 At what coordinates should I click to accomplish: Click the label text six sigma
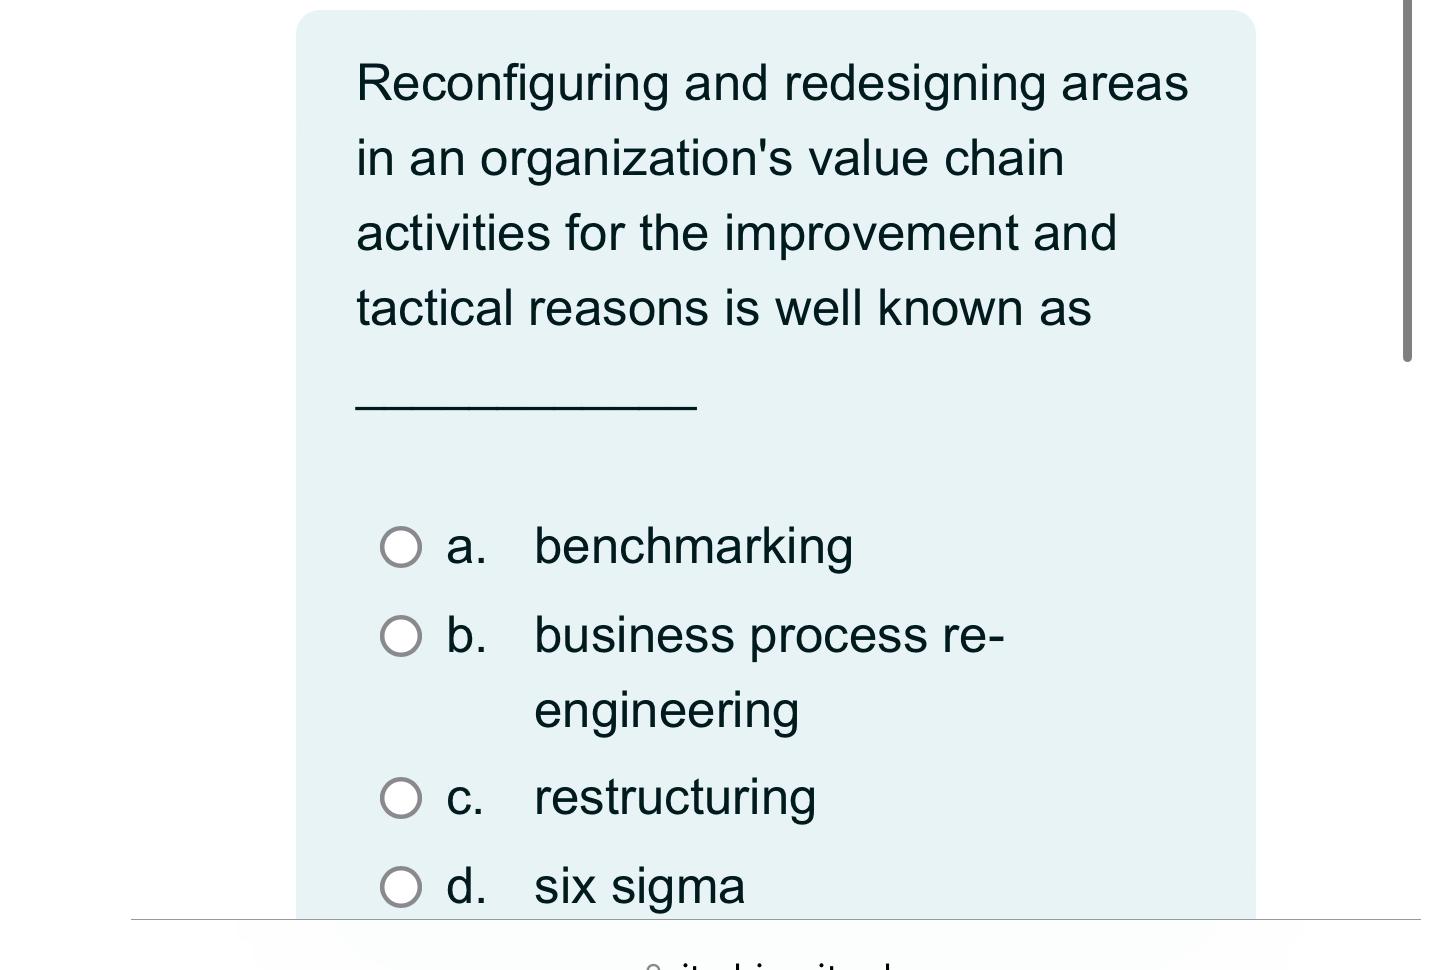coord(640,884)
